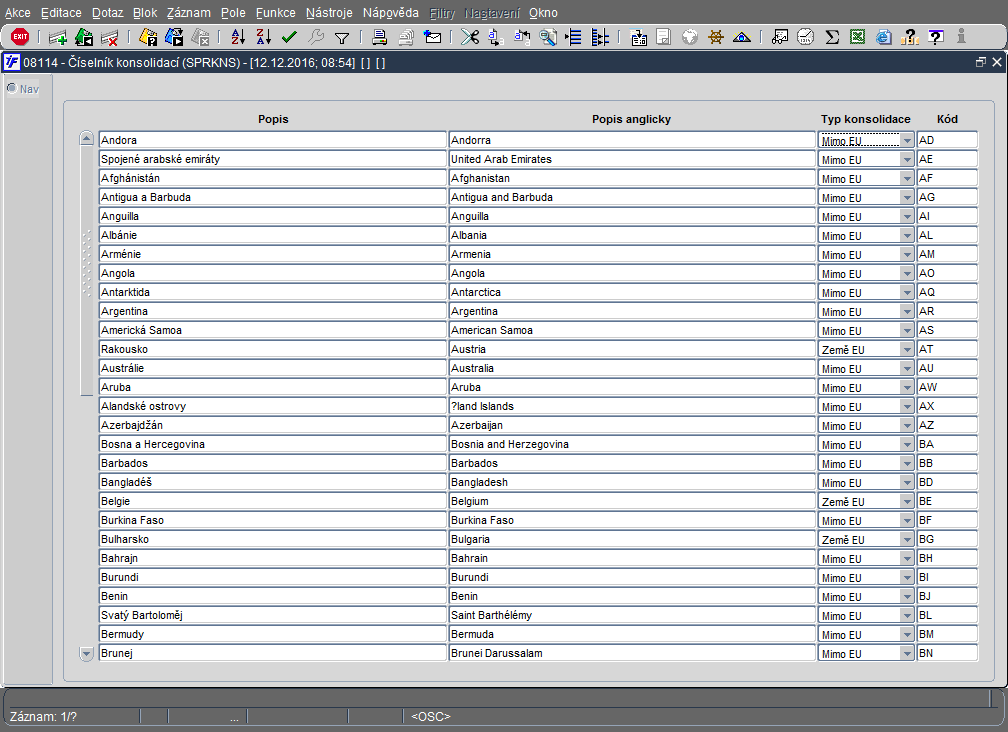Click the Popis field containing Svatý Bartoloměj

tap(273, 616)
